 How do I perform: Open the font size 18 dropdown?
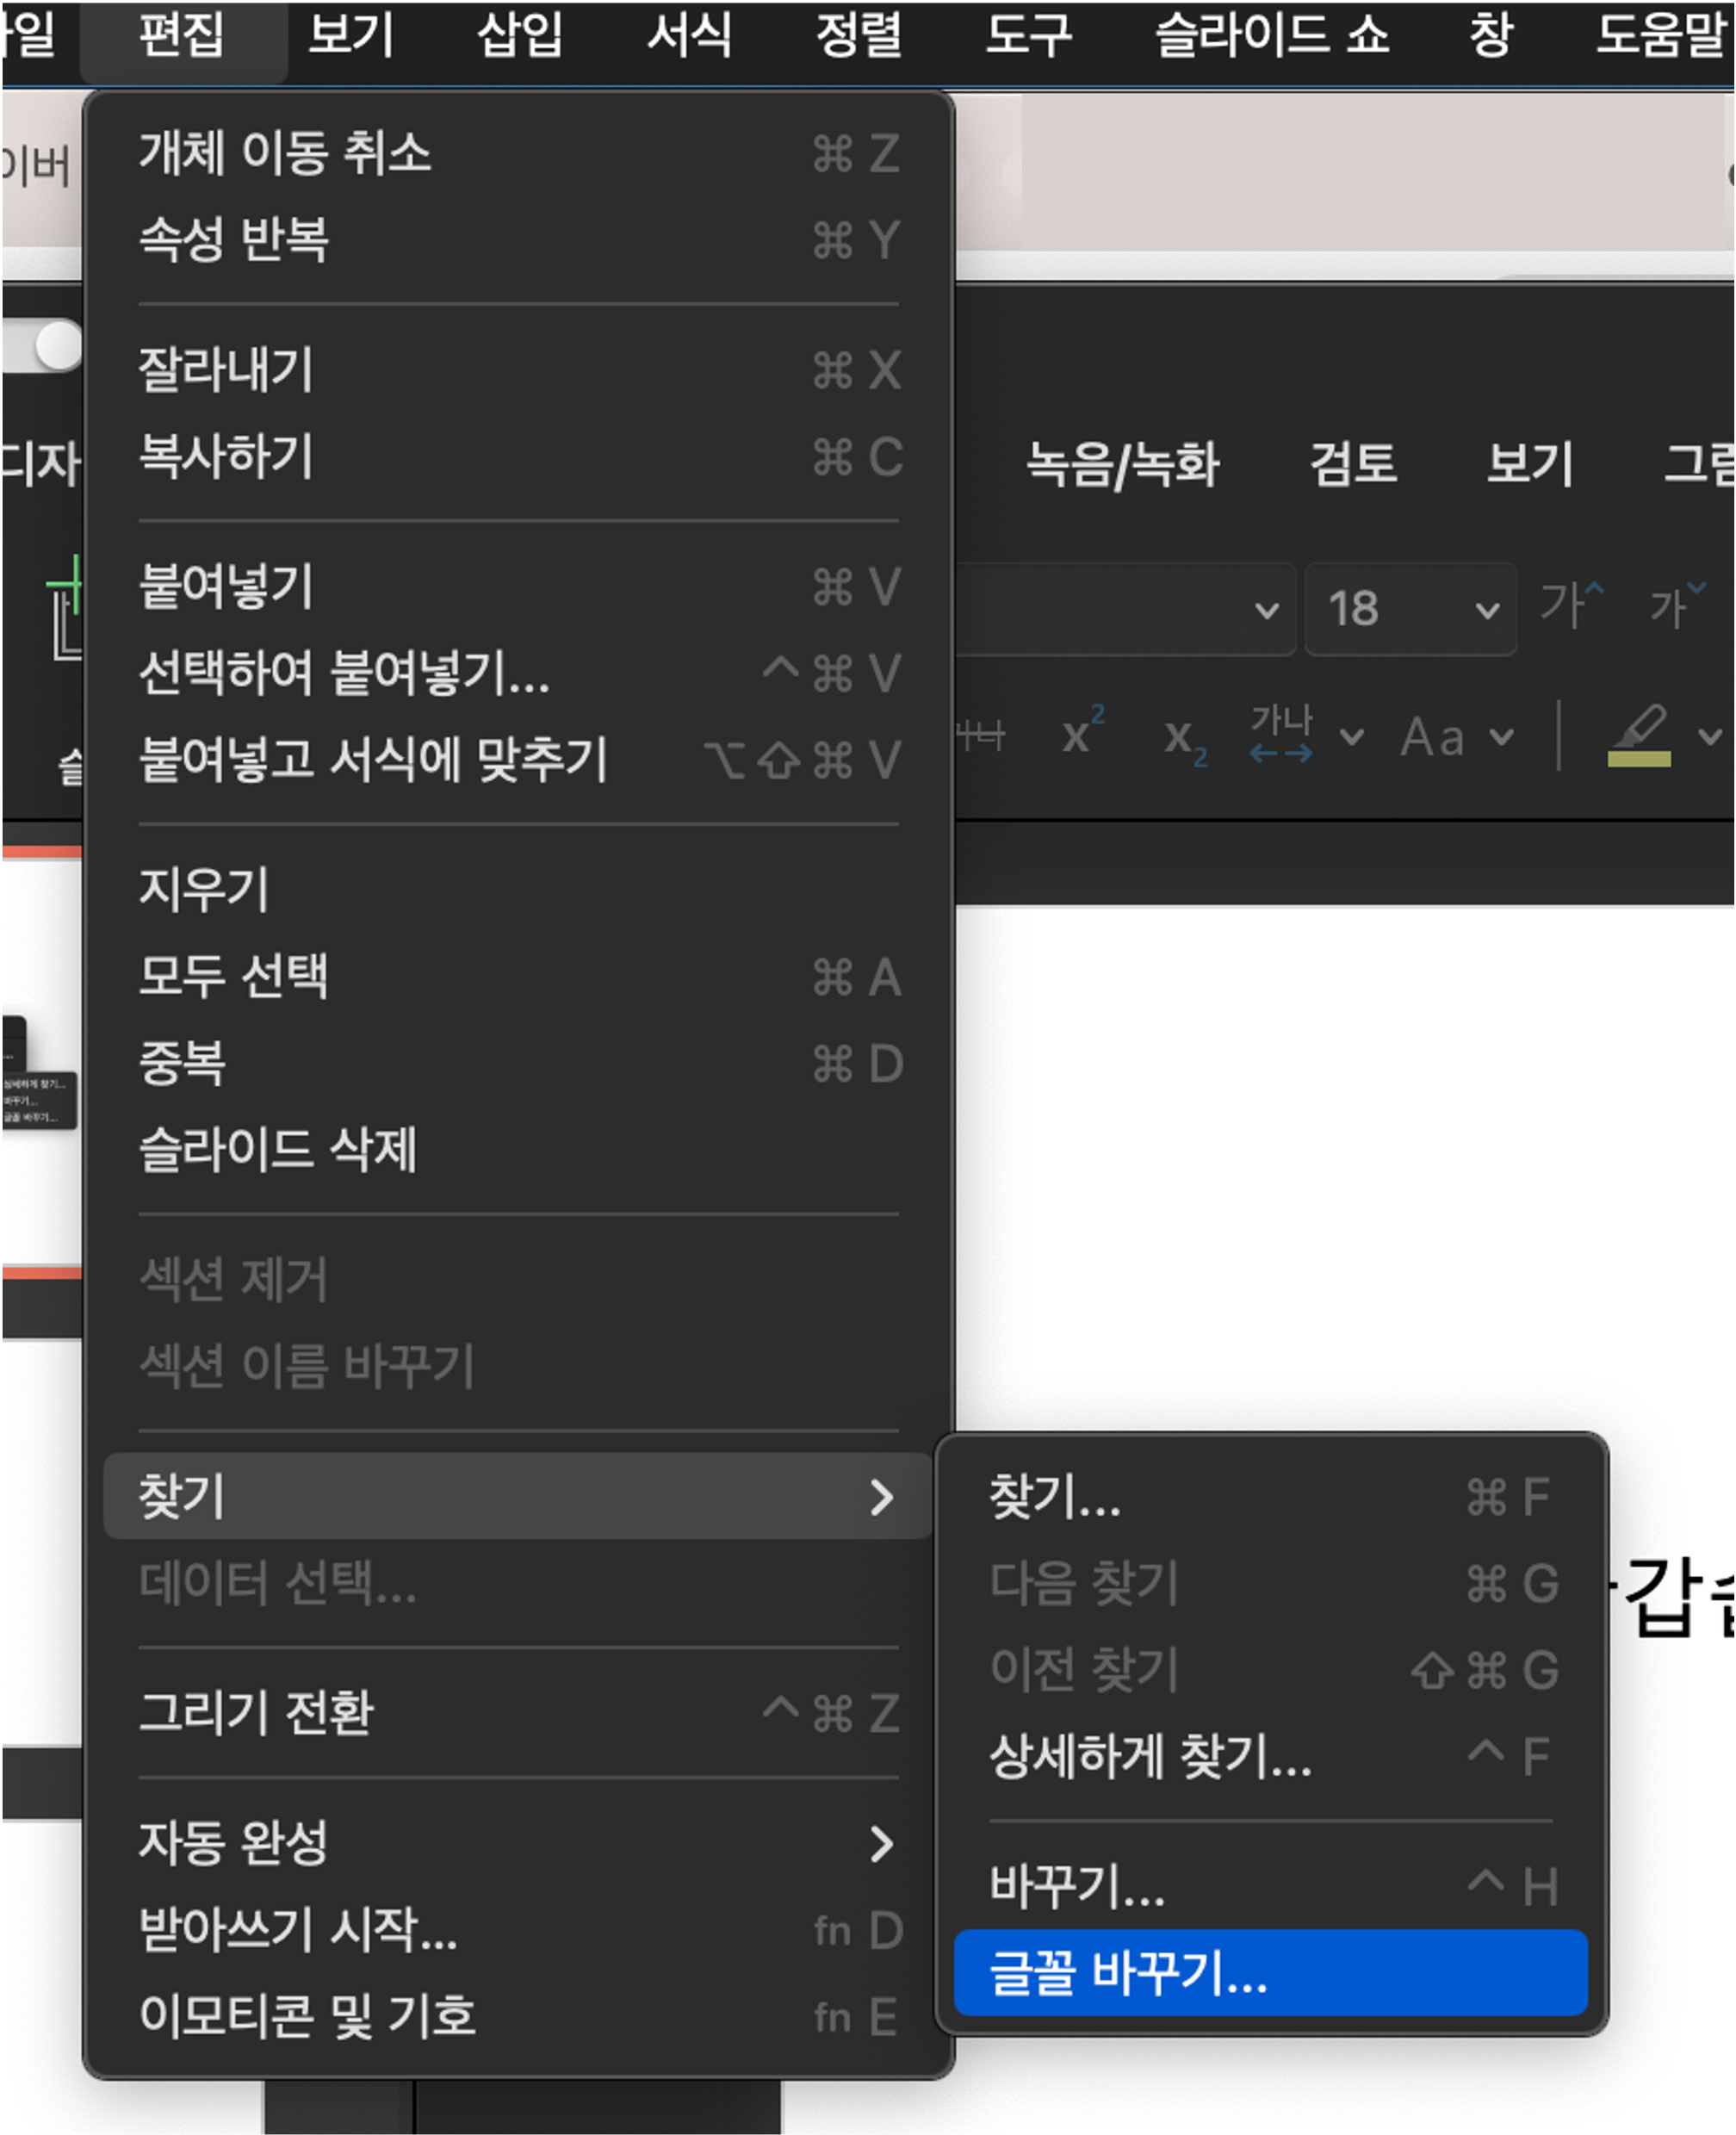1487,609
